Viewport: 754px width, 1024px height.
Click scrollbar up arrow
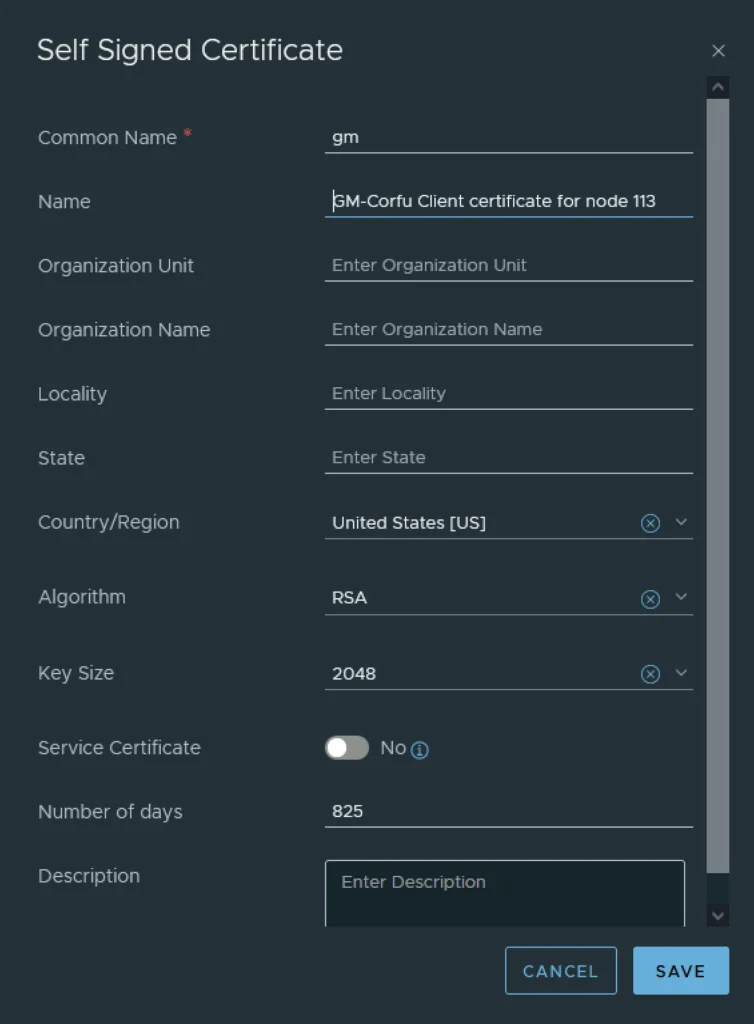click(718, 87)
